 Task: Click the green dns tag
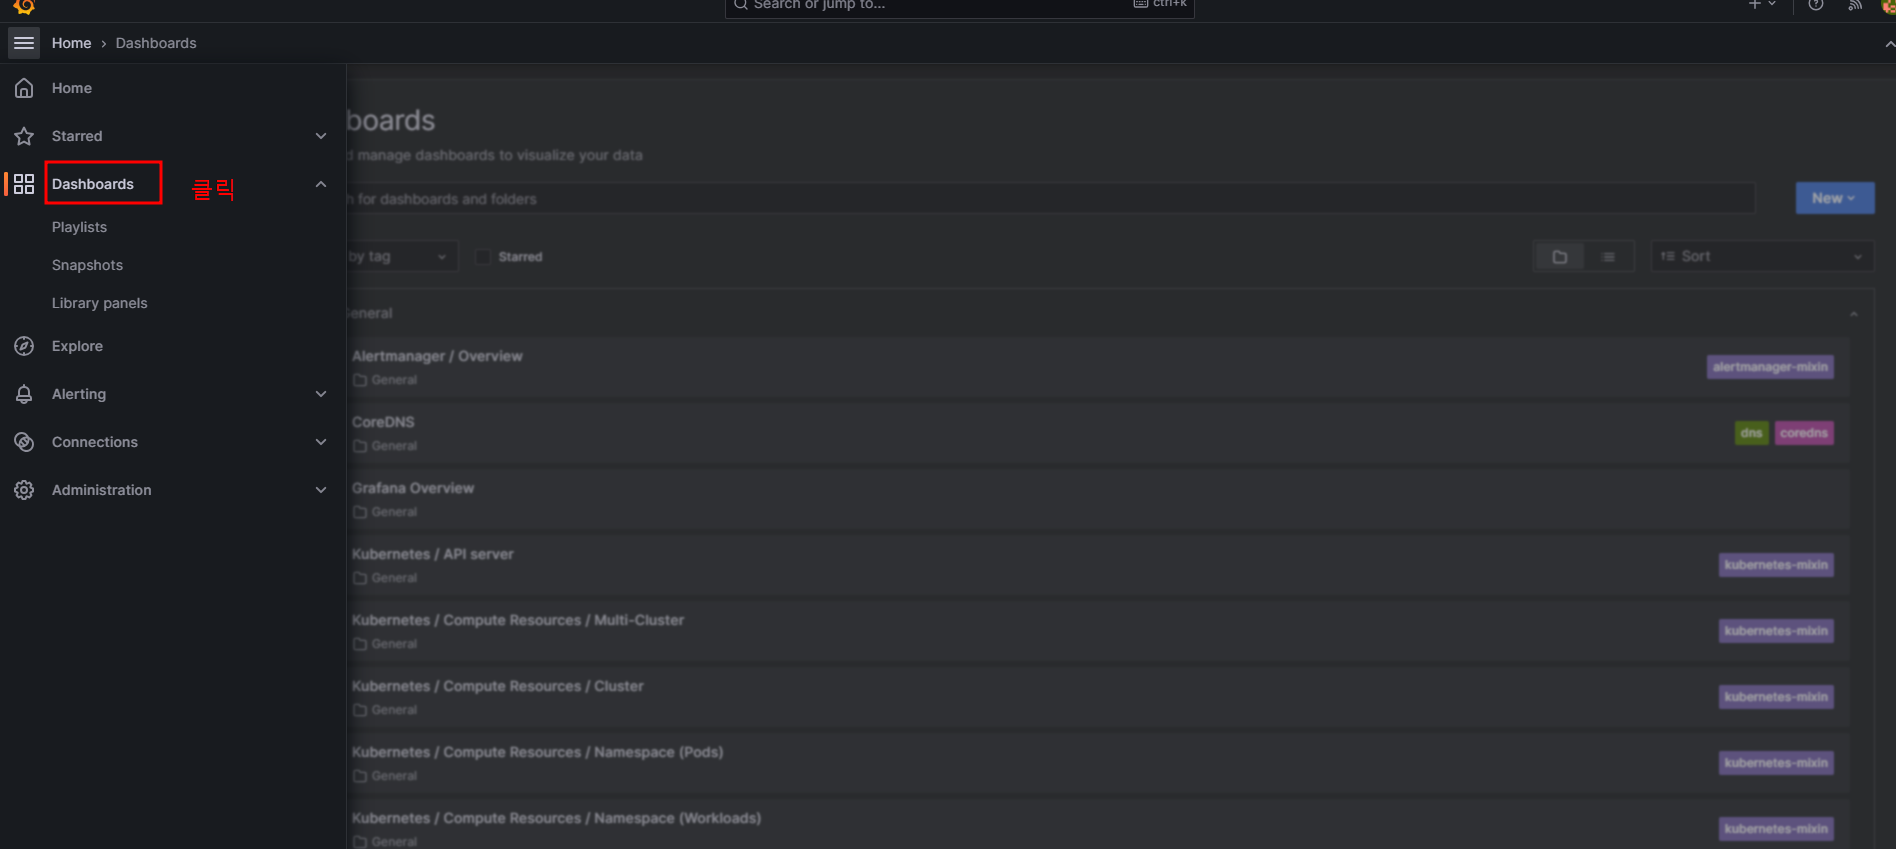(1751, 433)
